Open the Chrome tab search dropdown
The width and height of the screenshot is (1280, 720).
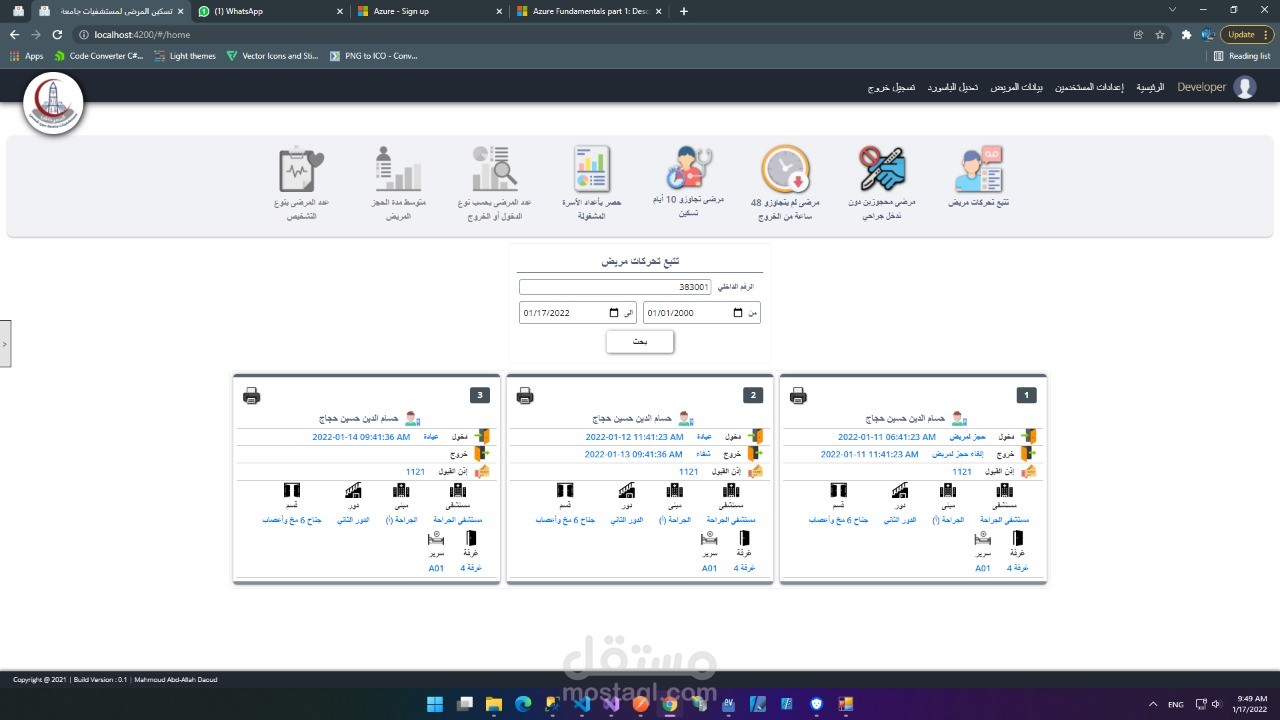click(1173, 10)
